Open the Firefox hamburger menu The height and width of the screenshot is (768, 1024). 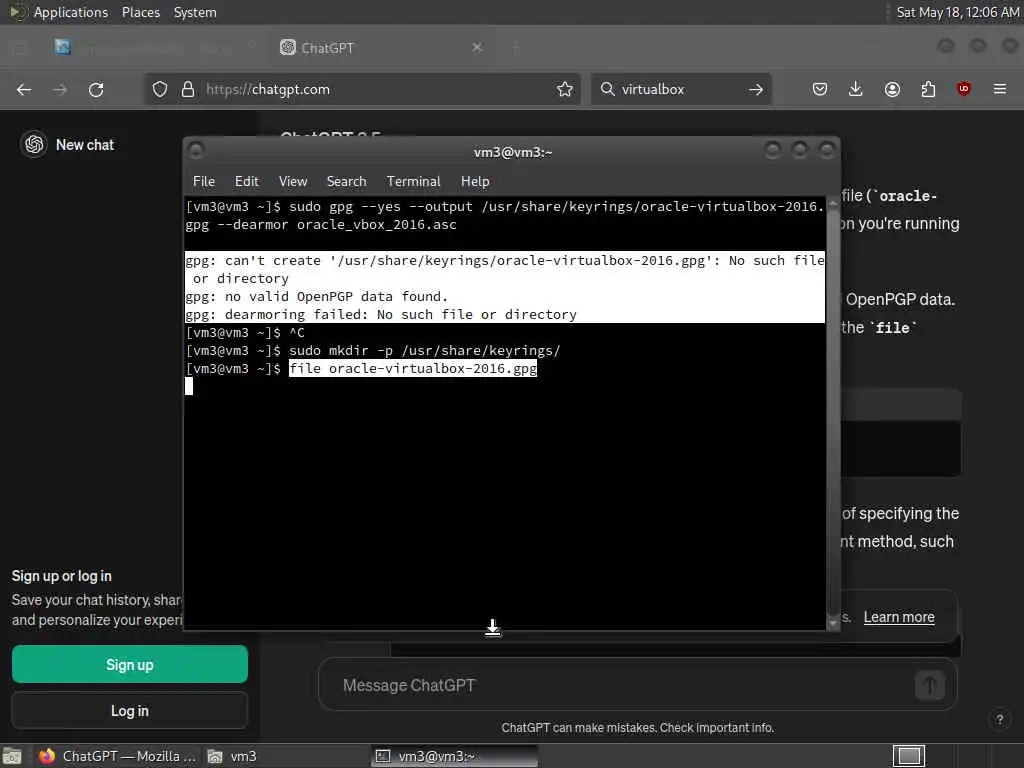[1000, 89]
